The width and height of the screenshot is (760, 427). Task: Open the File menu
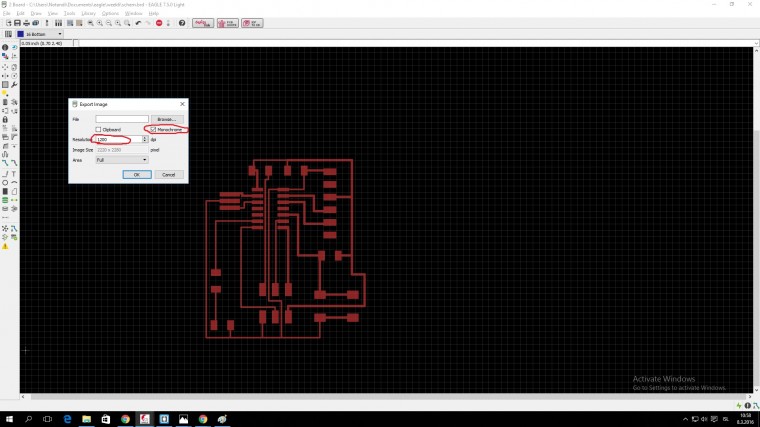coord(6,13)
